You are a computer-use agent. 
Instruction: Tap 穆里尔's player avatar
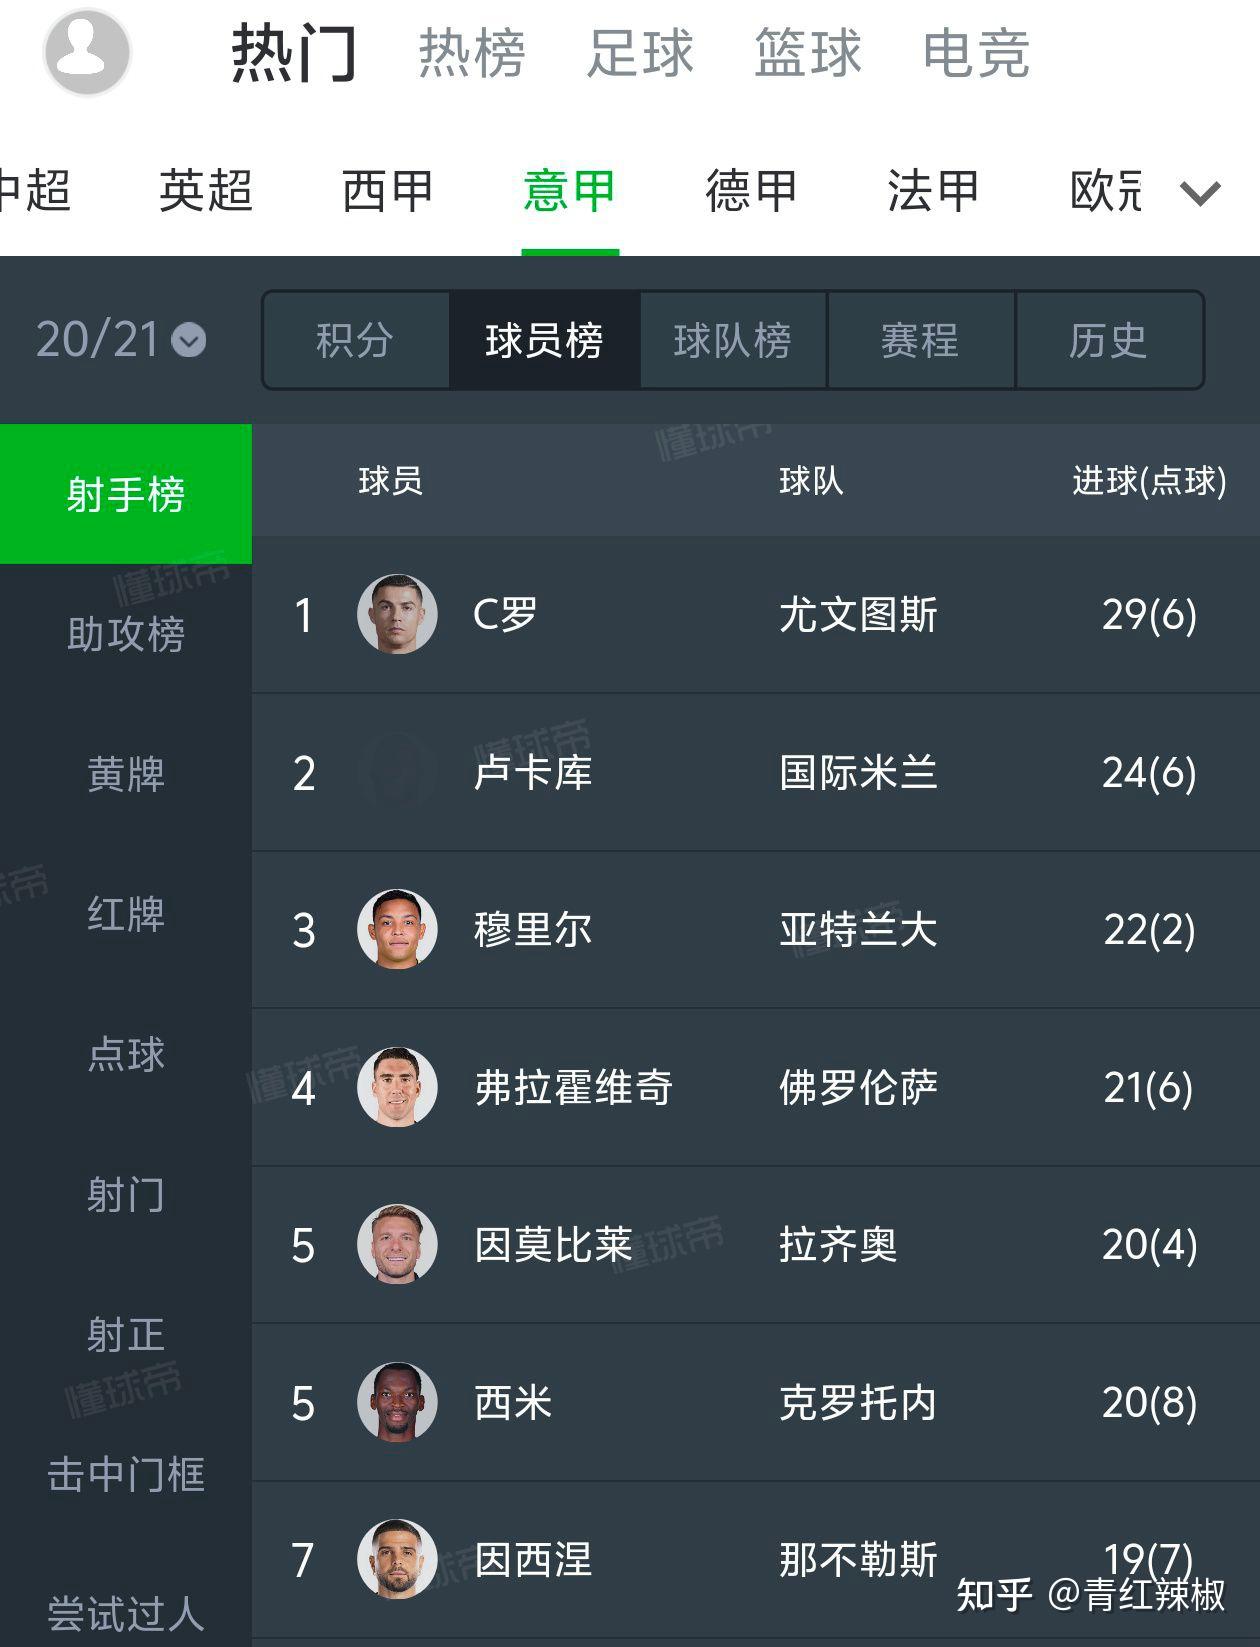pyautogui.click(x=397, y=929)
